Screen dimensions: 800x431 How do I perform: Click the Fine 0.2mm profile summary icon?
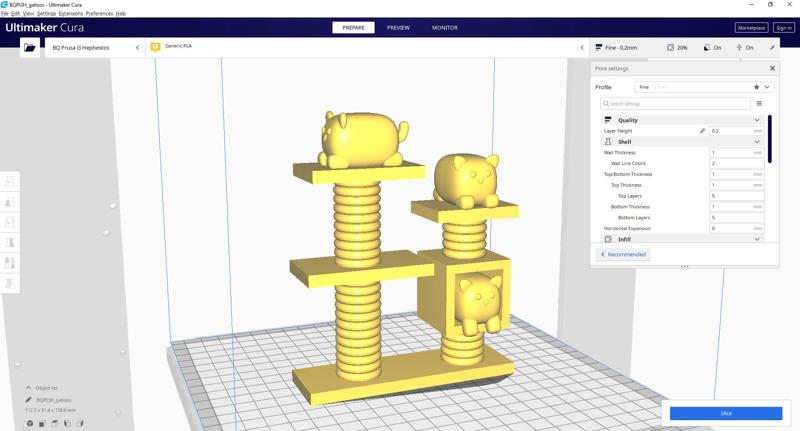click(x=598, y=47)
